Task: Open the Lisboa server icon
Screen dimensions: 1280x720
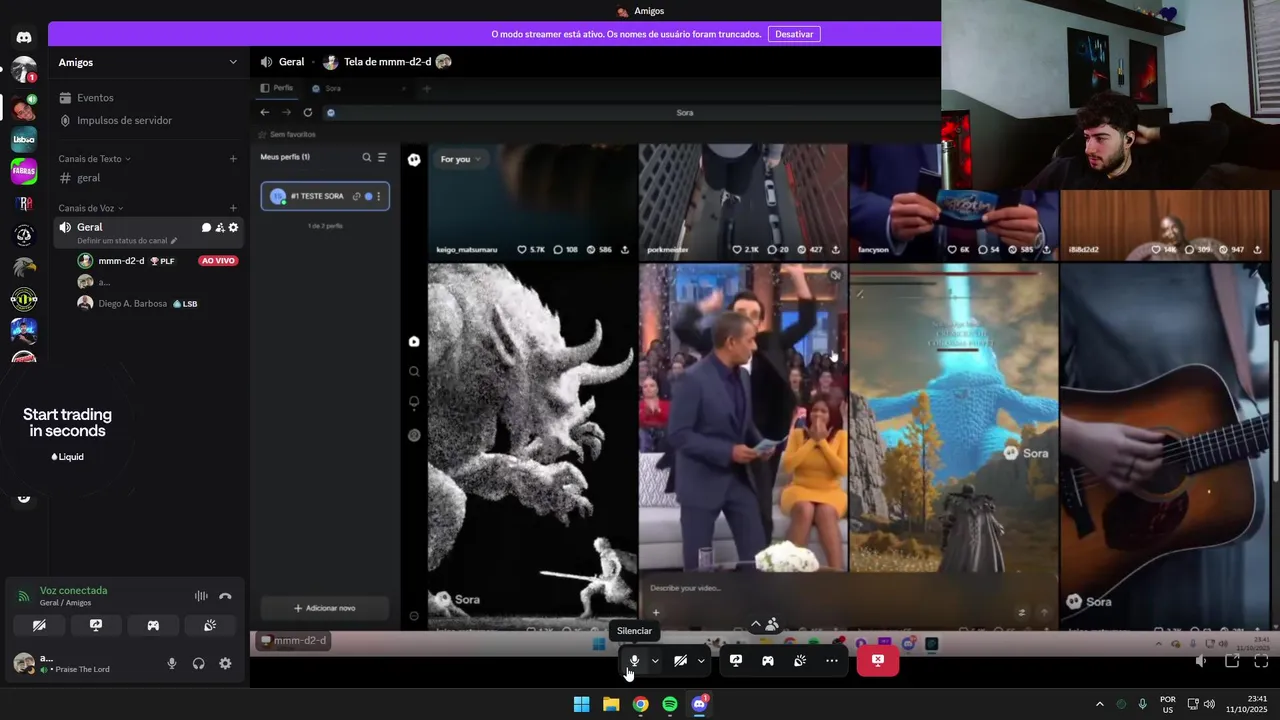Action: (24, 139)
